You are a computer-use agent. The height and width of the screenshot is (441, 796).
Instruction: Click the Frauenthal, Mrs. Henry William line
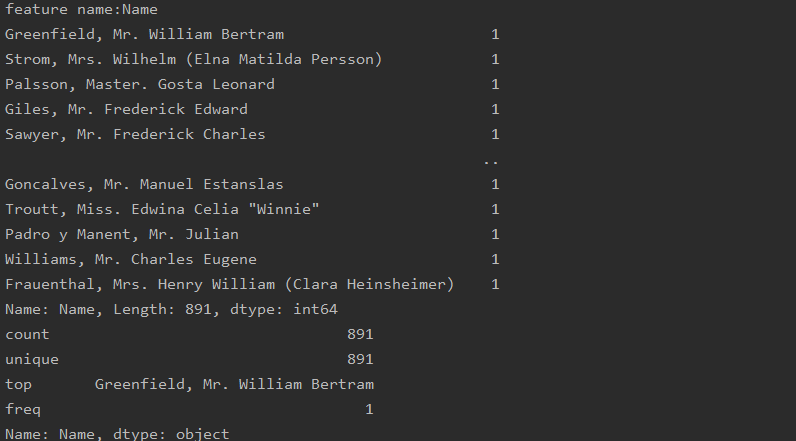[x=229, y=284]
